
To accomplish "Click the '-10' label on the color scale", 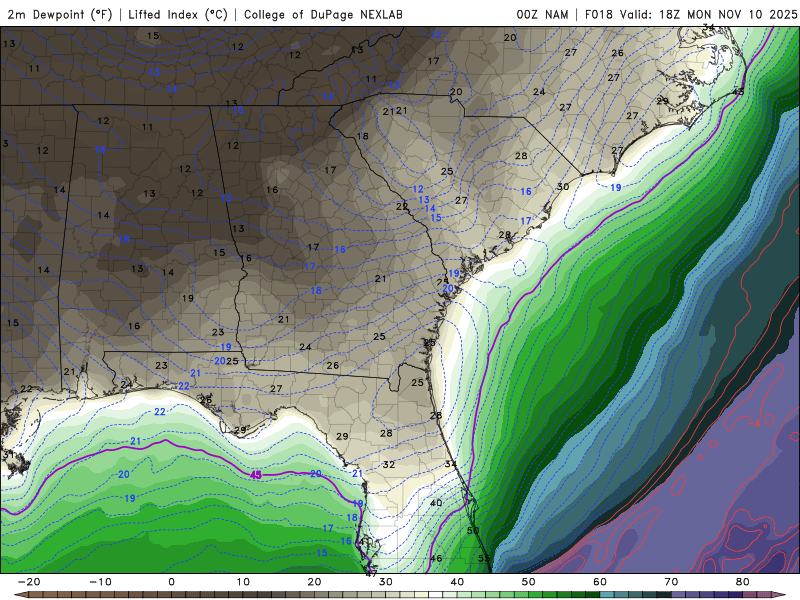I will 100,582.
